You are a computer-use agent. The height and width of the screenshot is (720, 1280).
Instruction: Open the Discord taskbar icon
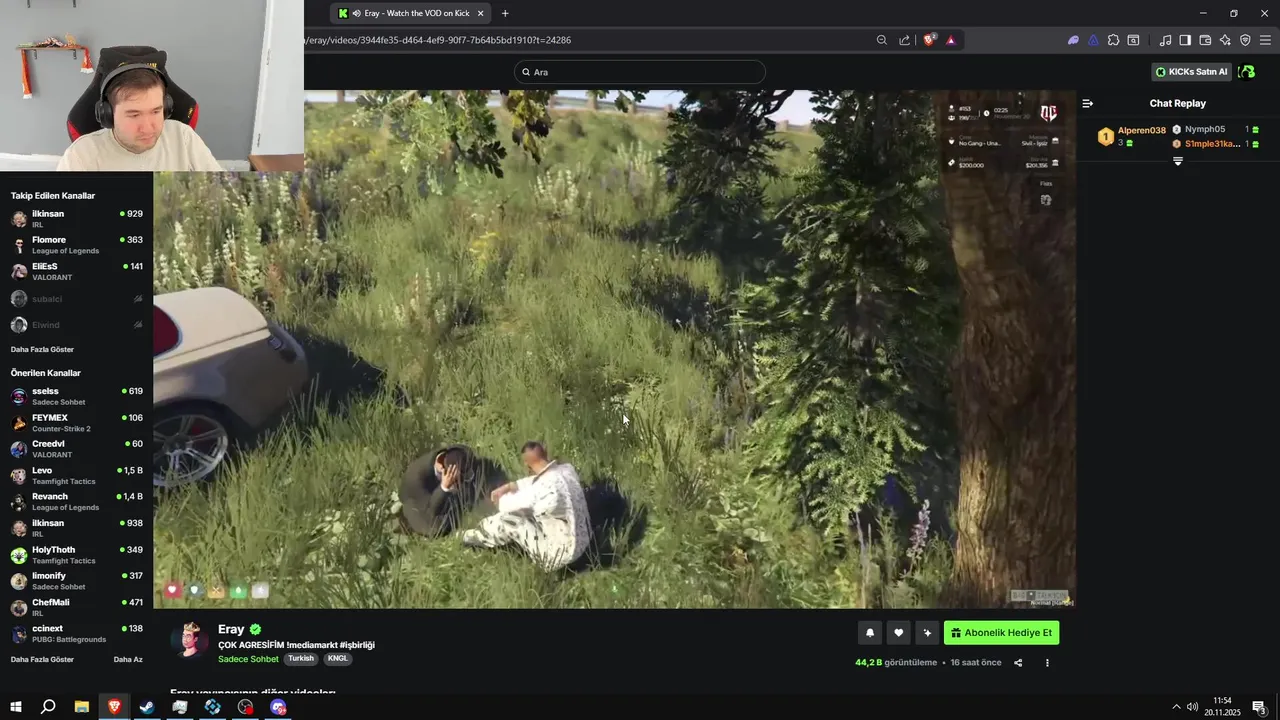[x=278, y=707]
